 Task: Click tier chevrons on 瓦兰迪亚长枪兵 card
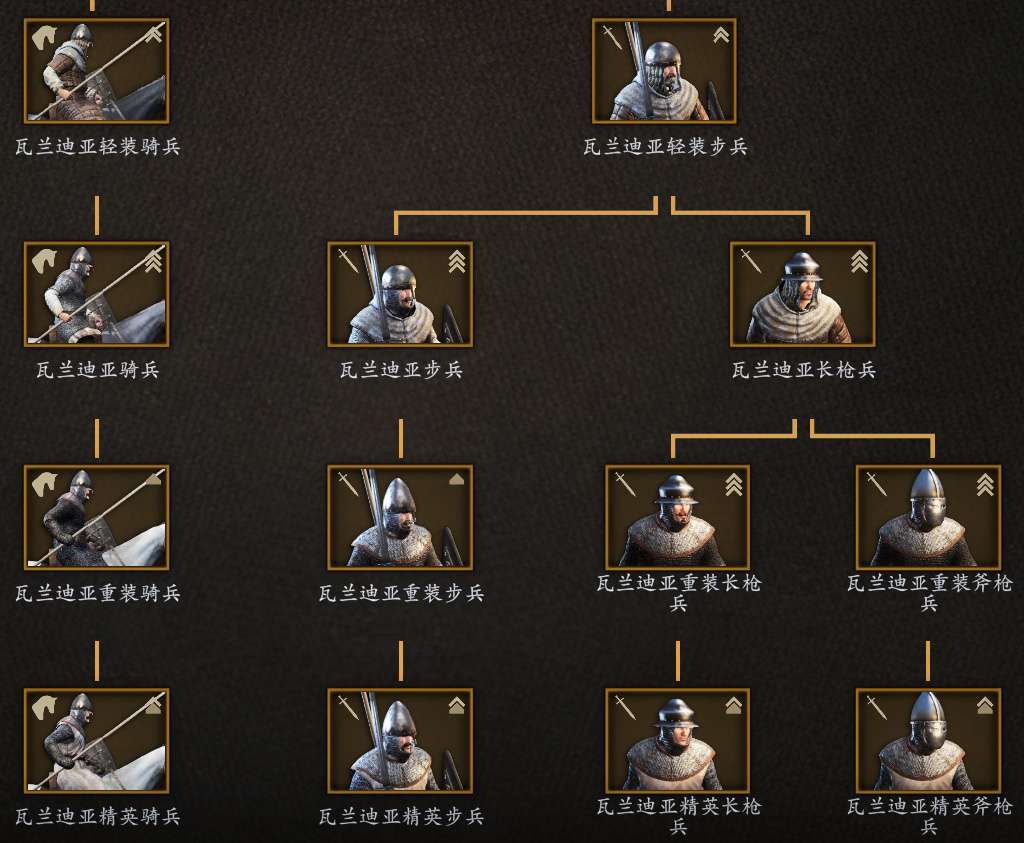[x=859, y=261]
